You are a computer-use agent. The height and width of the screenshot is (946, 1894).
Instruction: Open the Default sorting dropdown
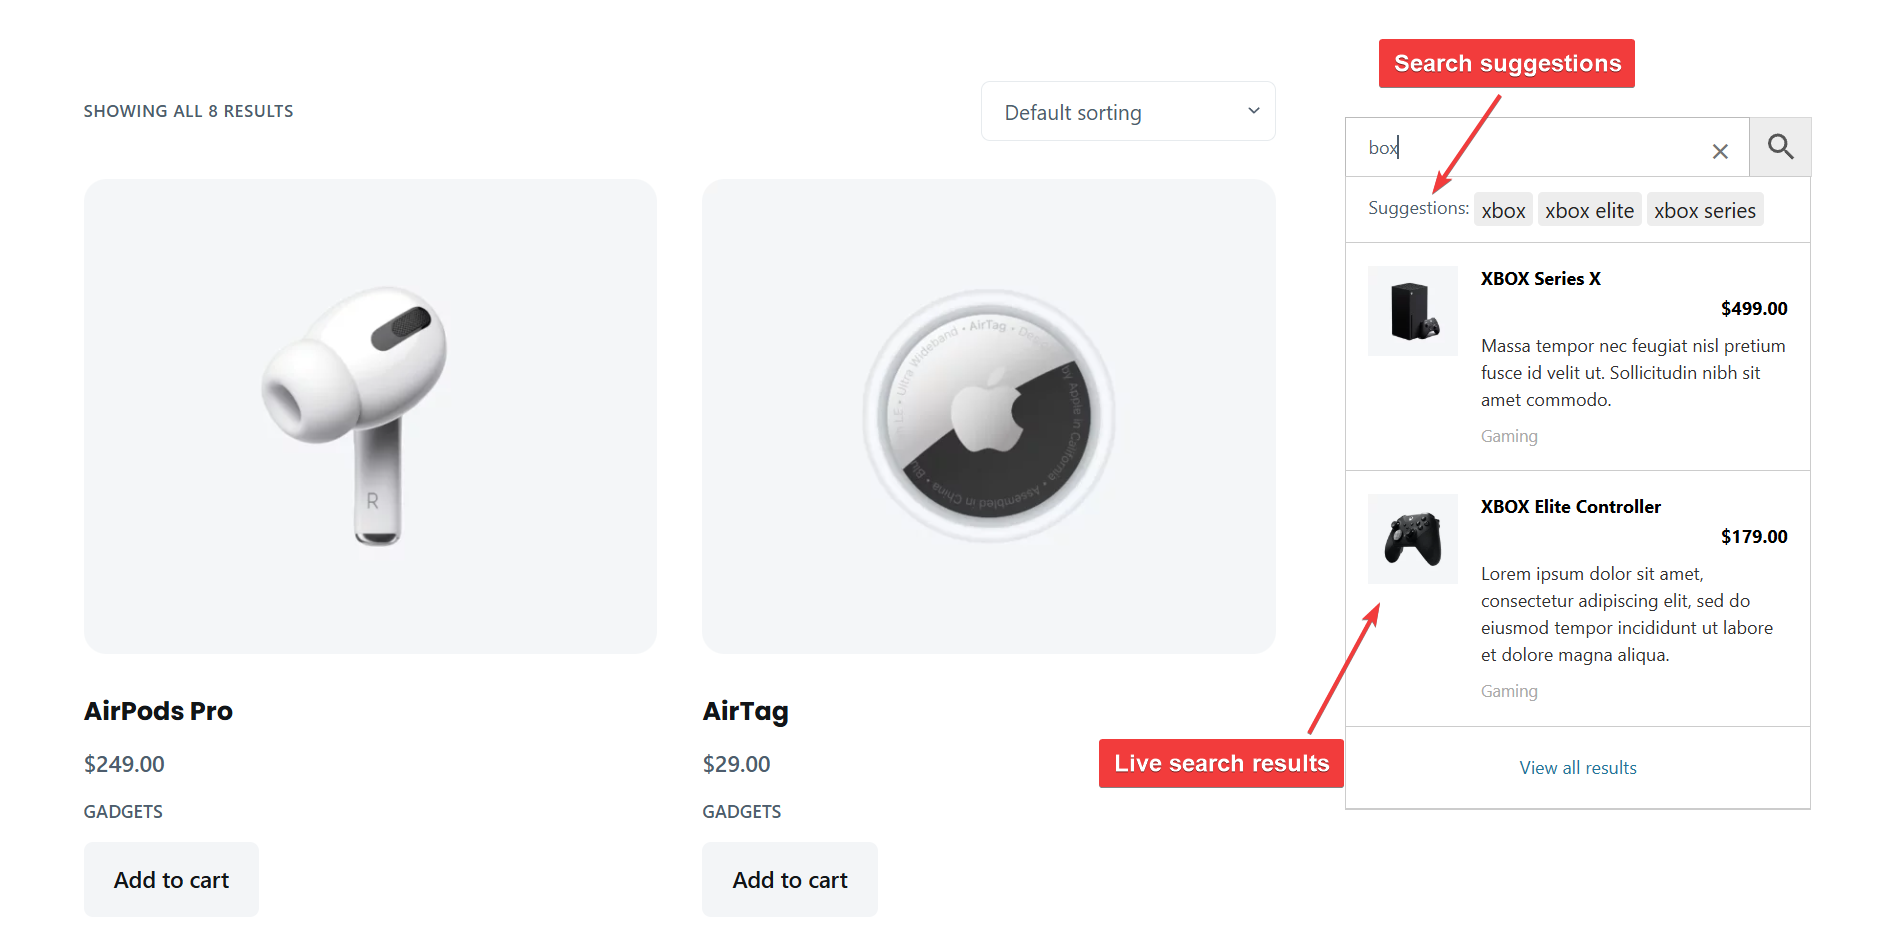click(1128, 112)
